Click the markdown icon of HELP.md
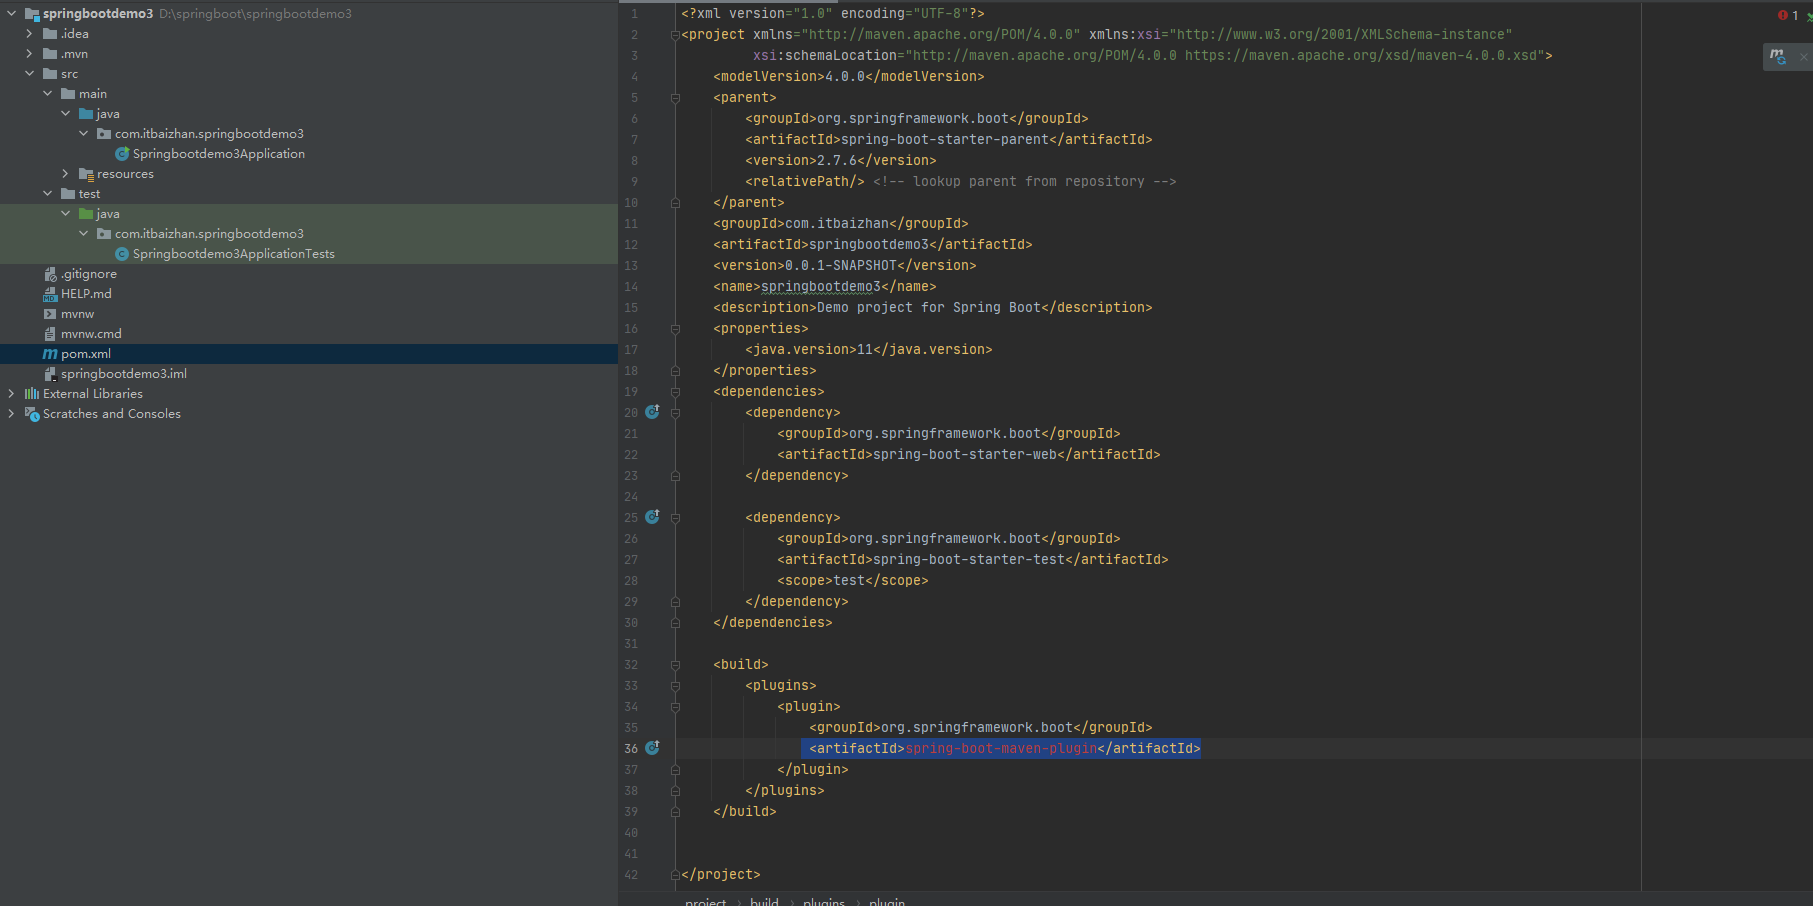1813x906 pixels. pyautogui.click(x=50, y=294)
